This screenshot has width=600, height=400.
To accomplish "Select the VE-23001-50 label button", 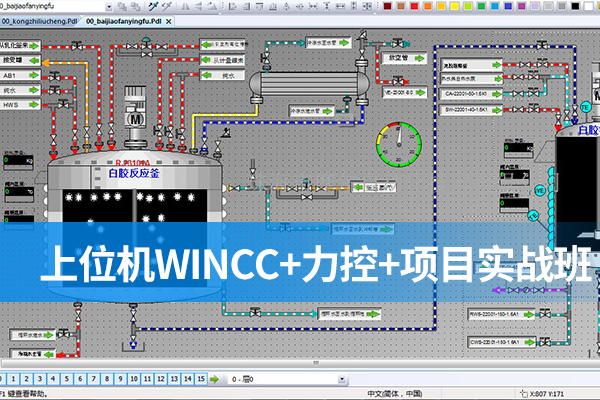I will pyautogui.click(x=404, y=92).
